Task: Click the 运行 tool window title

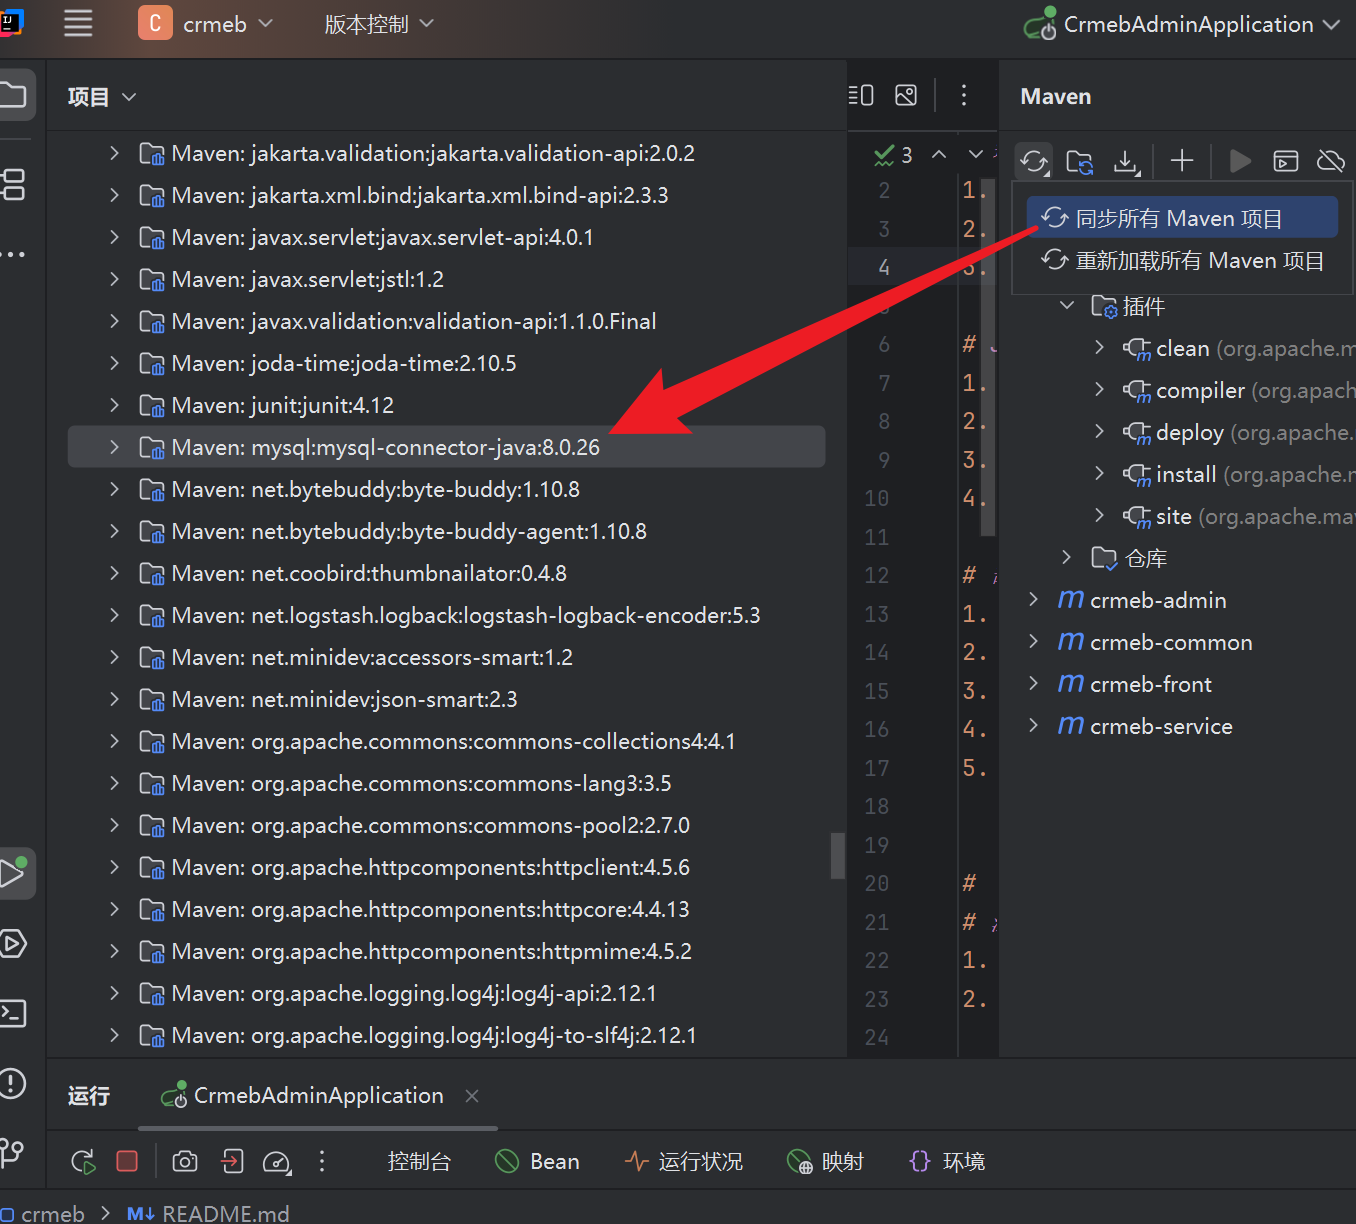Action: pyautogui.click(x=88, y=1096)
